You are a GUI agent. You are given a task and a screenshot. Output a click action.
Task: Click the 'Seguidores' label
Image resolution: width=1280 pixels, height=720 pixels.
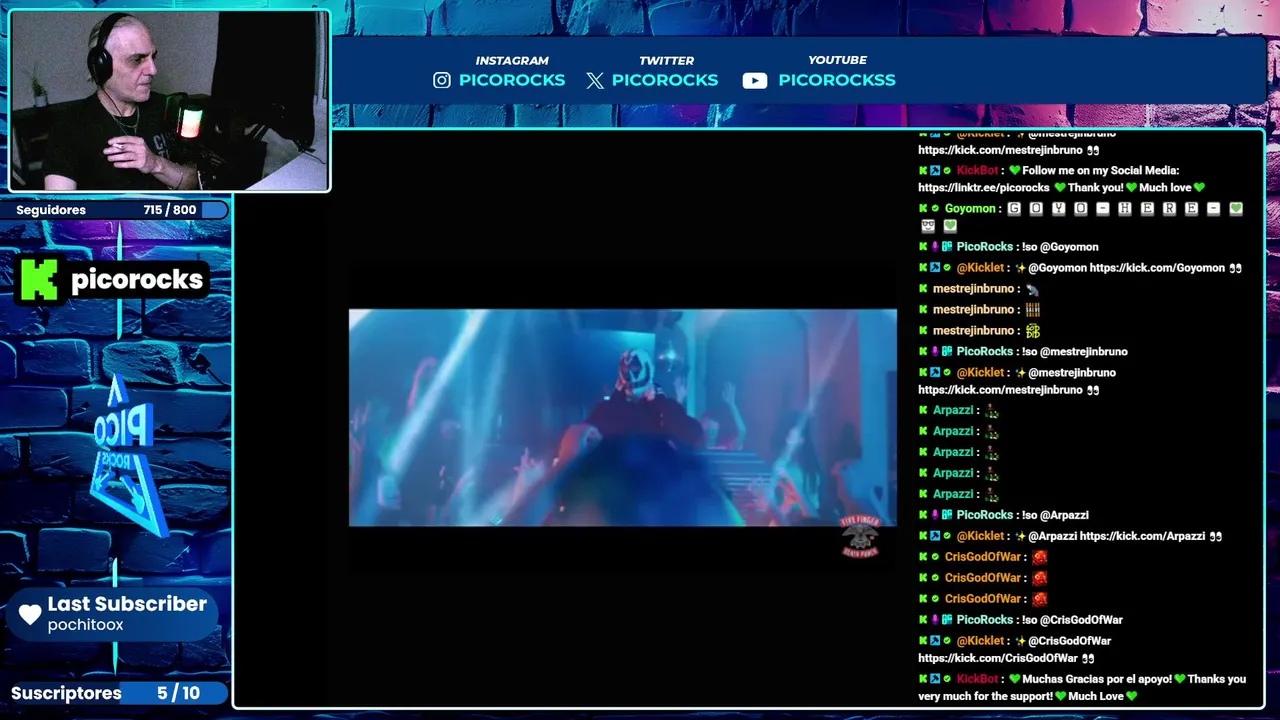coord(51,210)
